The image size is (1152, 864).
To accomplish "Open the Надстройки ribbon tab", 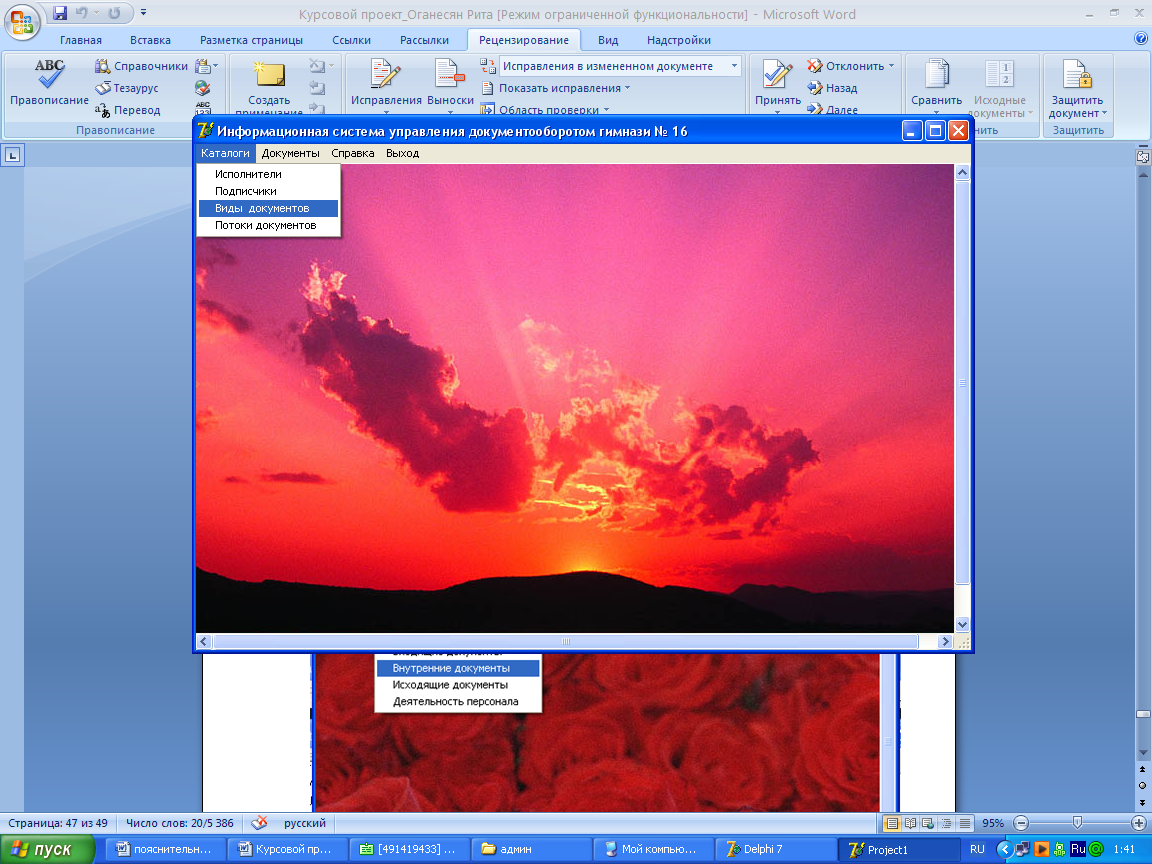I will [x=678, y=40].
